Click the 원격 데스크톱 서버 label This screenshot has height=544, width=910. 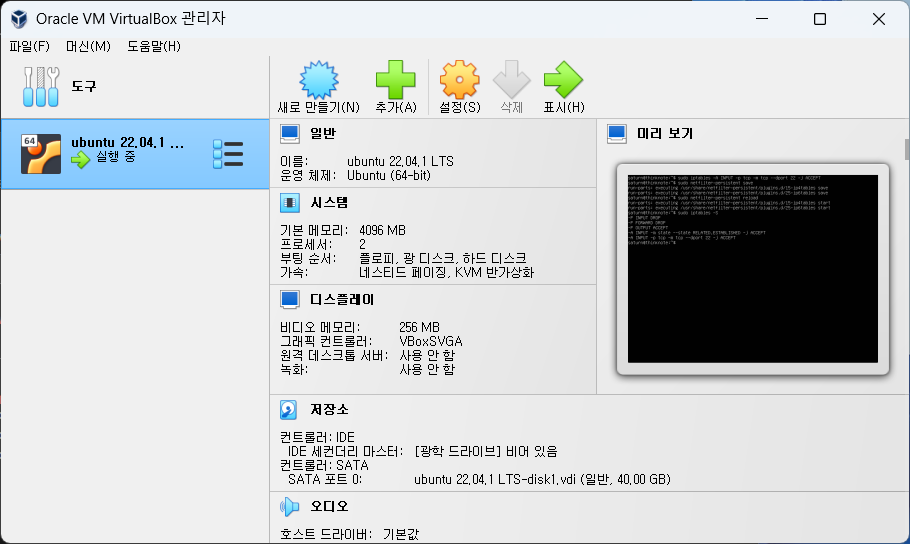tap(334, 355)
